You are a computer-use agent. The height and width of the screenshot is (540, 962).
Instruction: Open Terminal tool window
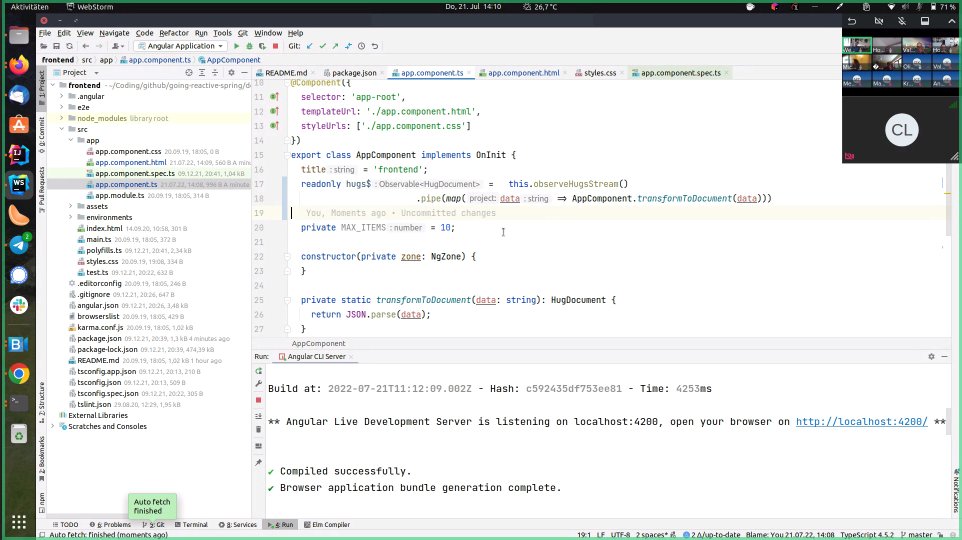[191, 525]
